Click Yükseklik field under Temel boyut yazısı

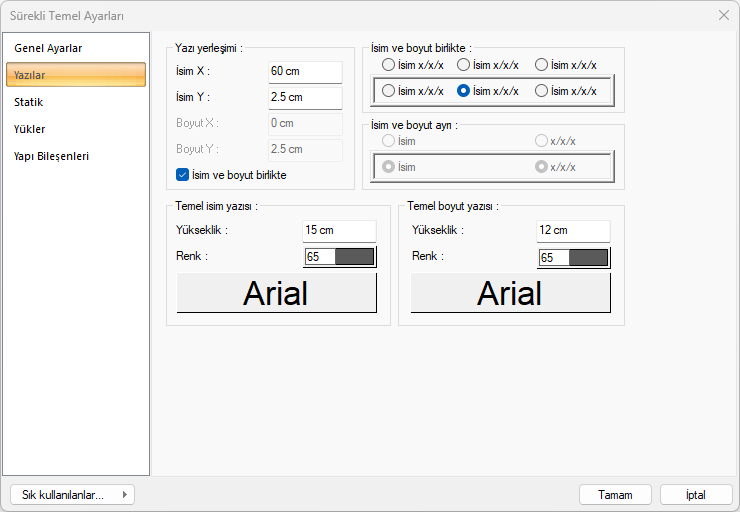coord(573,230)
